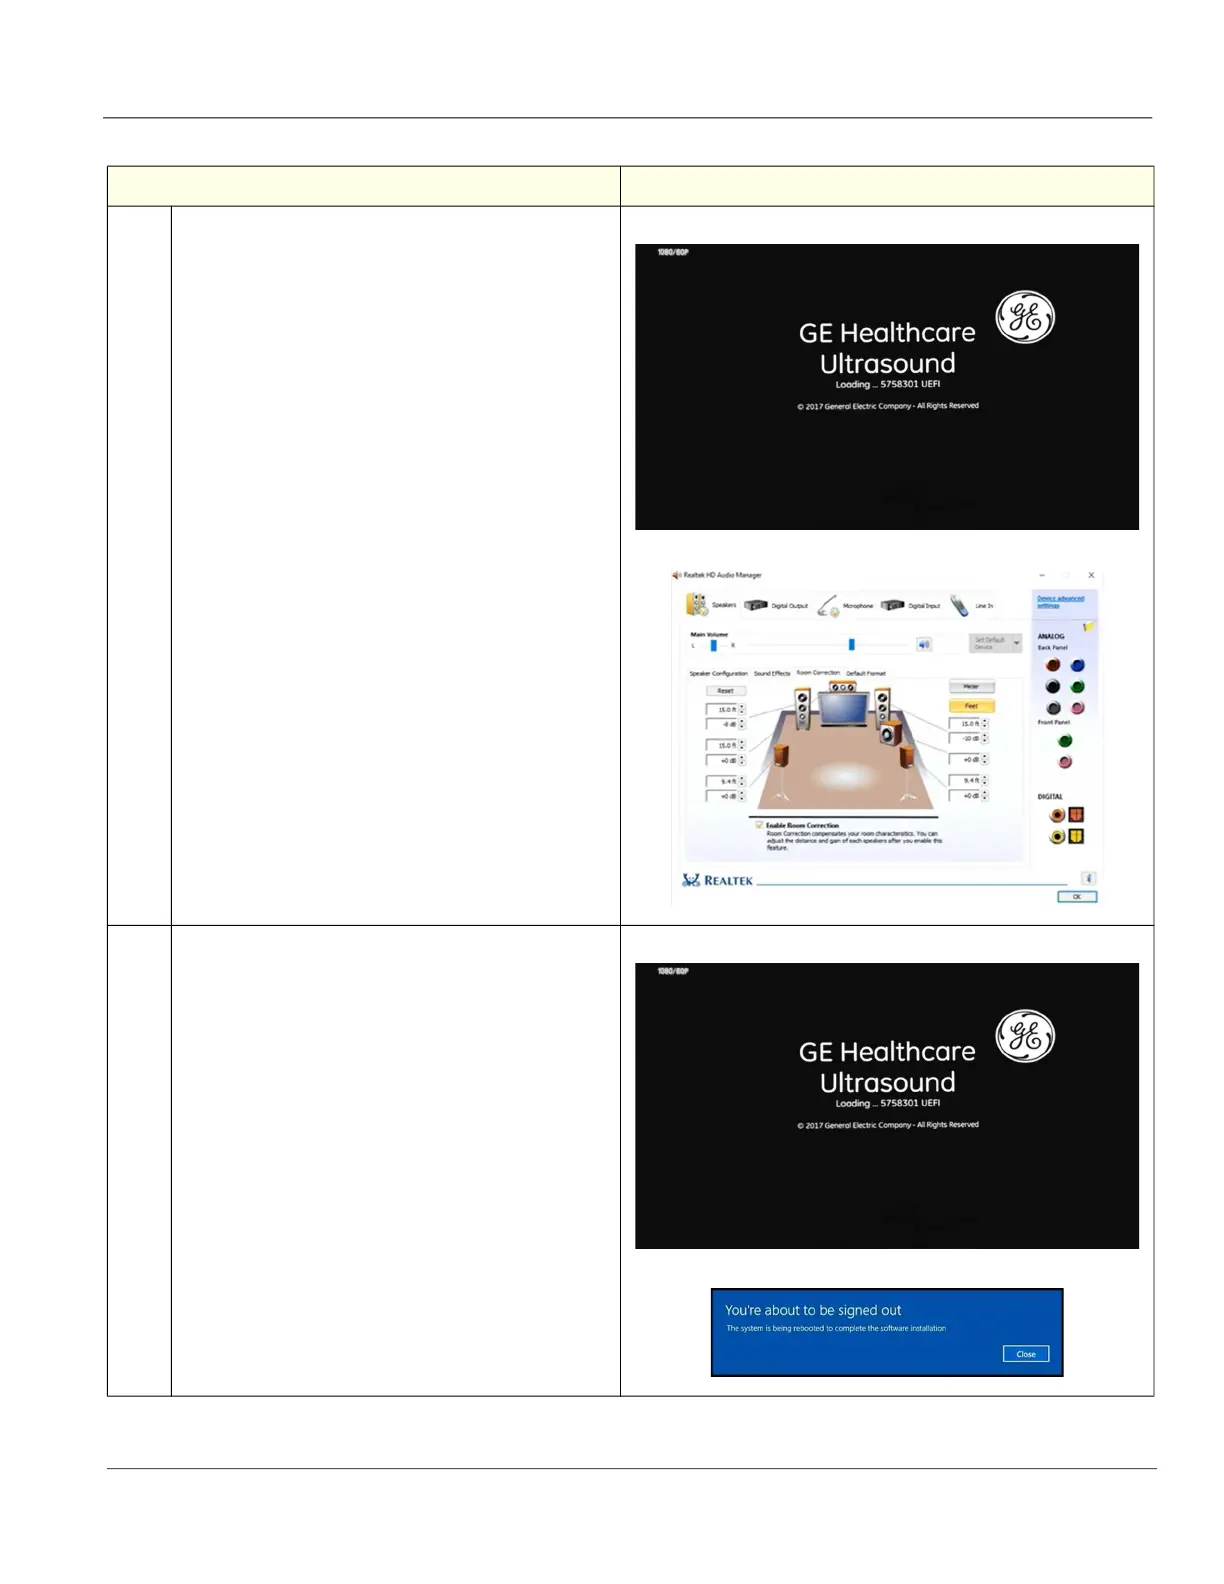The width and height of the screenshot is (1224, 1584).
Task: Click the pink front panel audio jack
Action: click(x=1064, y=762)
